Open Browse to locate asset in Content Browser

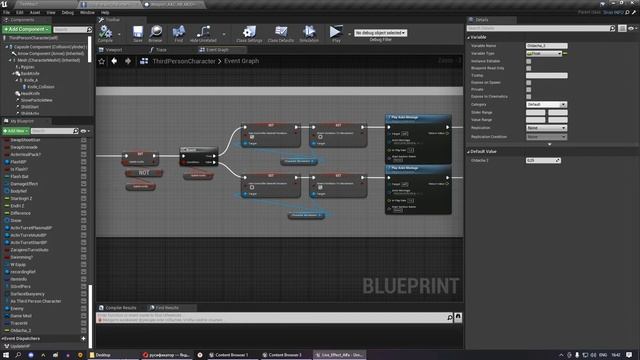(156, 32)
